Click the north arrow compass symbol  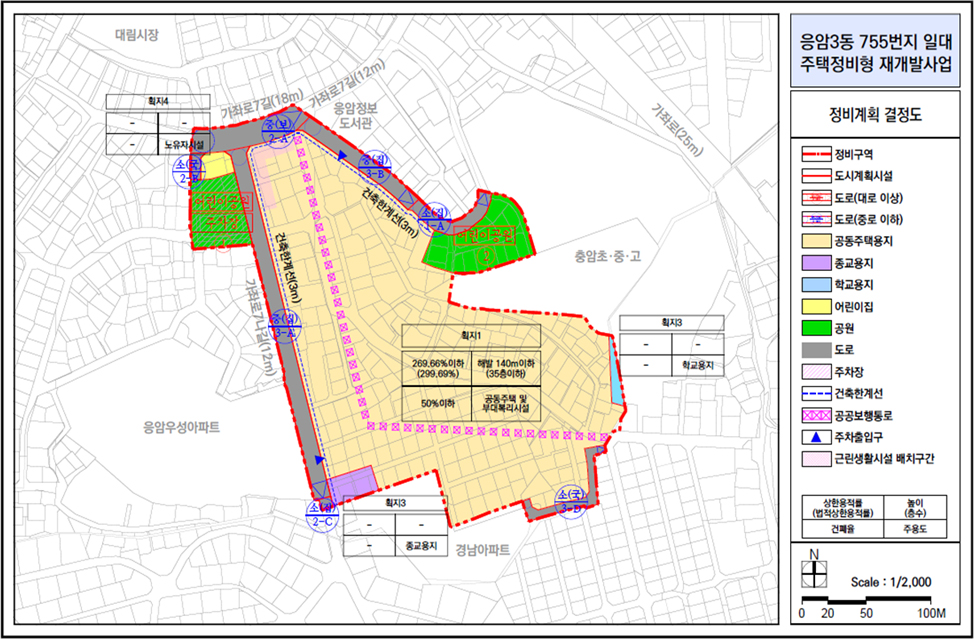(x=816, y=571)
